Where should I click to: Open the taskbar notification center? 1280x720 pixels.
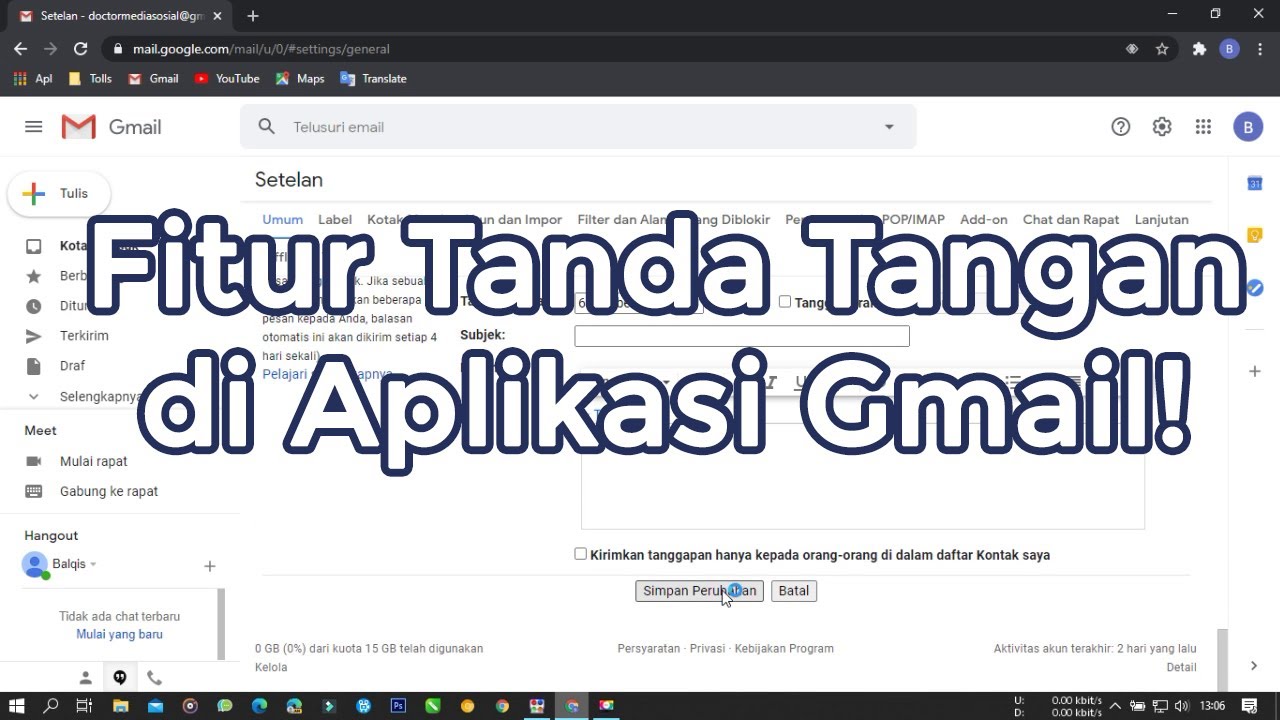(1249, 705)
